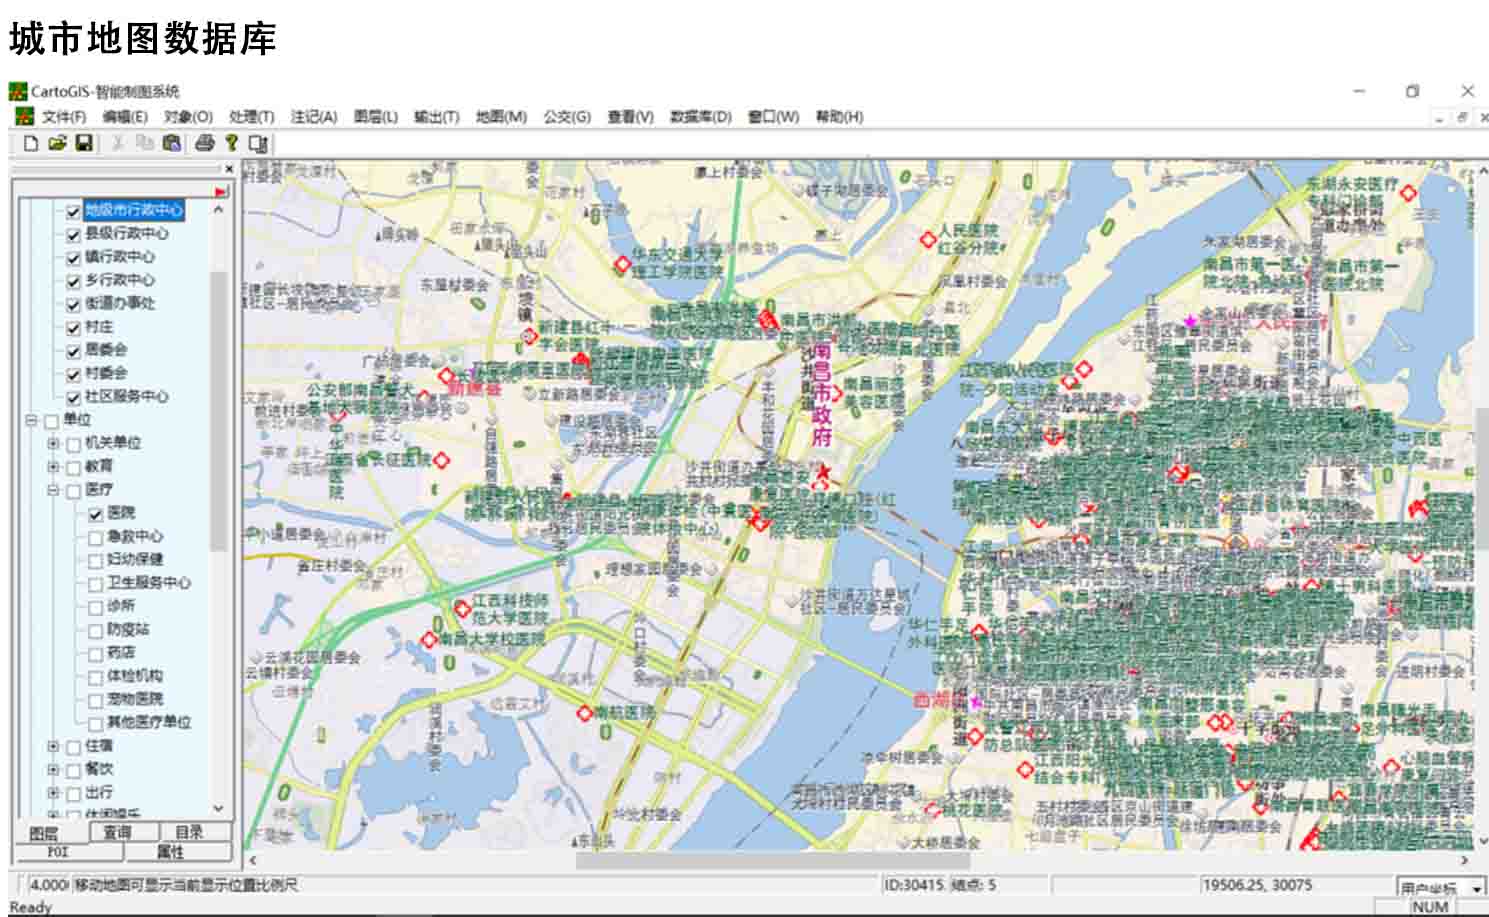
Task: Close the left panel with its X button
Action: pyautogui.click(x=229, y=169)
